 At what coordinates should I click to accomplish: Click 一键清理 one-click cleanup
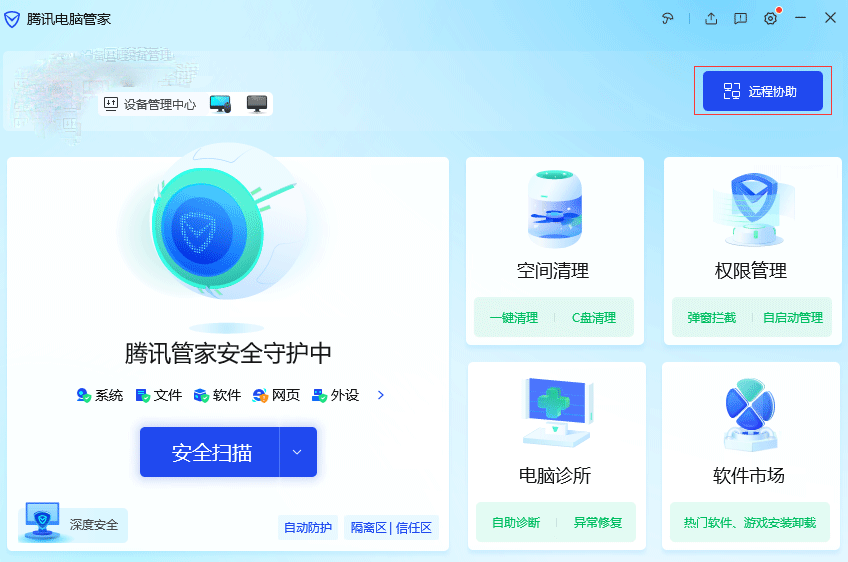(514, 318)
